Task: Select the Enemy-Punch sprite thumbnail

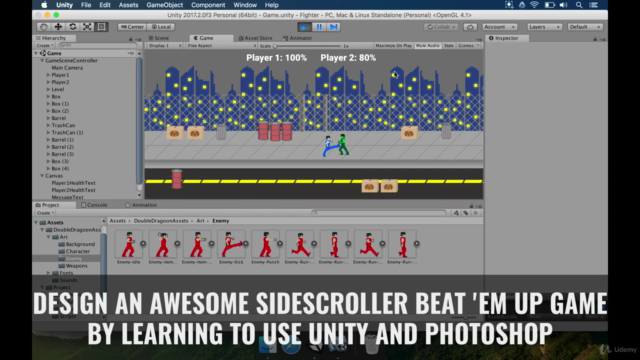Action: point(265,244)
